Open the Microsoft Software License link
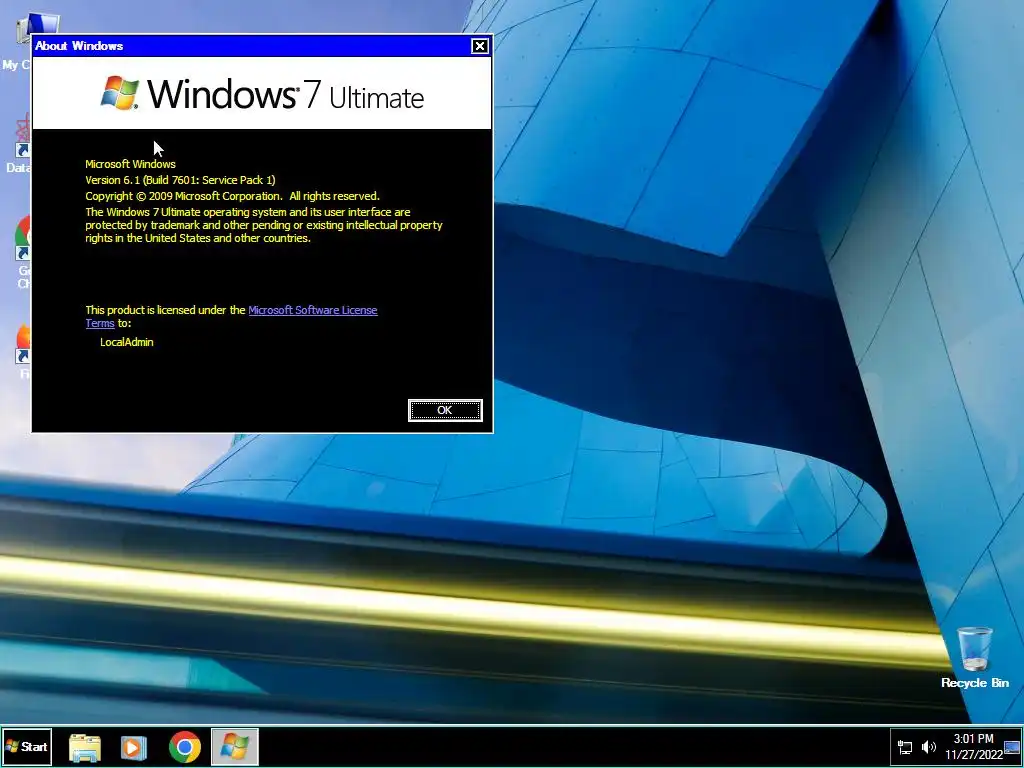Image resolution: width=1024 pixels, height=768 pixels. (312, 310)
